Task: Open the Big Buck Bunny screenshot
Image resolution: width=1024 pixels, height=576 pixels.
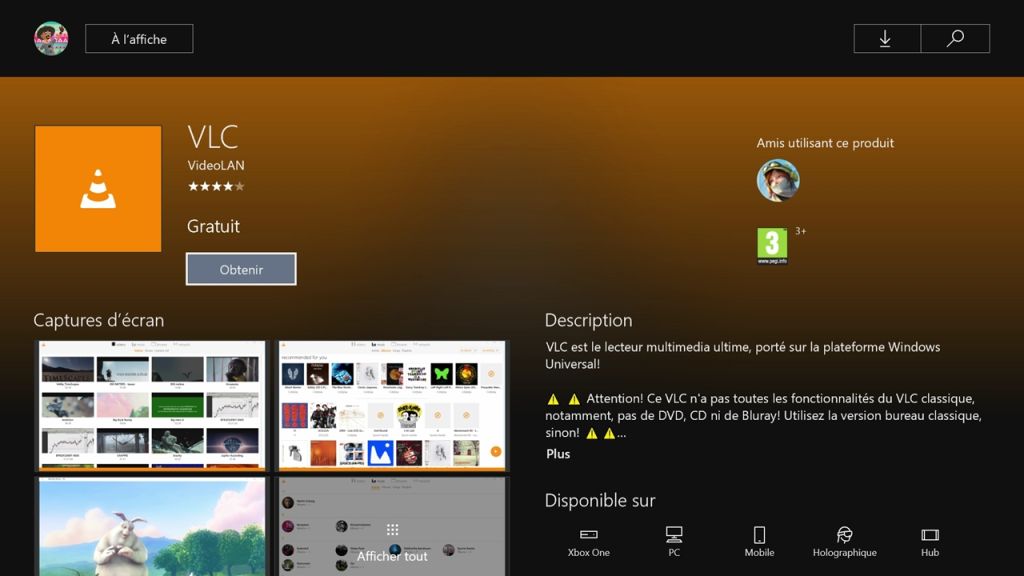Action: pos(152,526)
